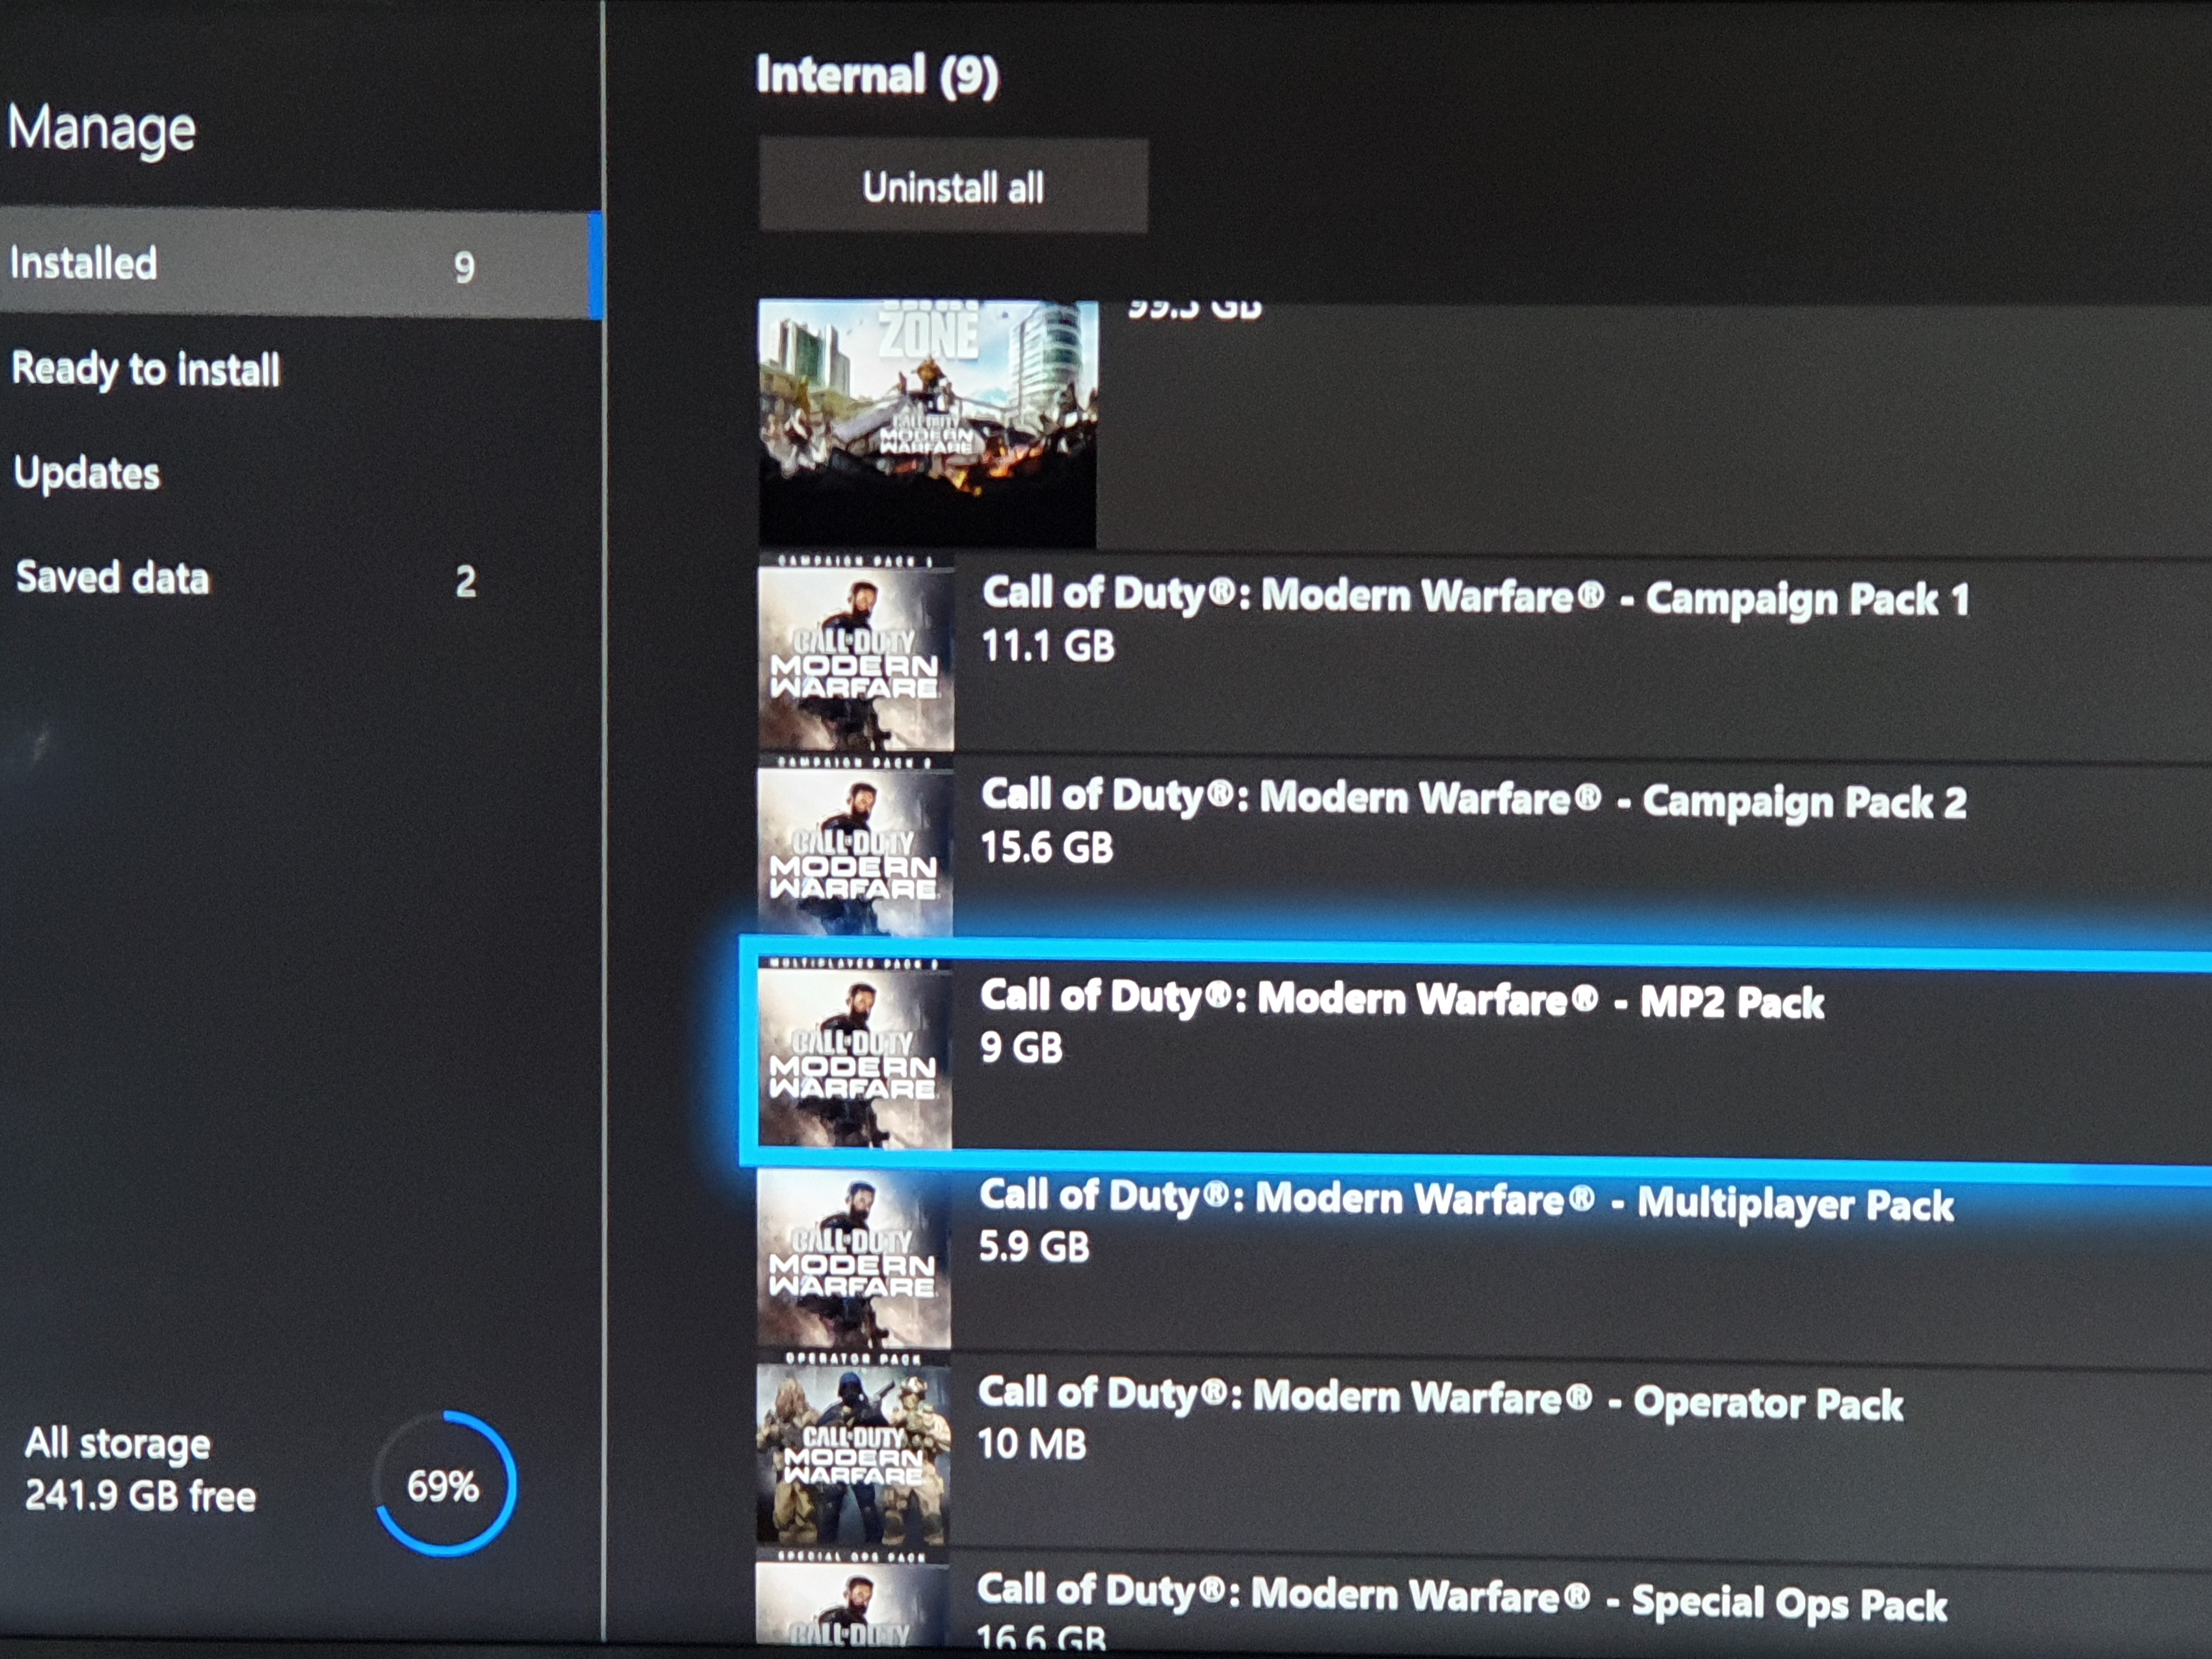Select the Installed menu item
This screenshot has width=2212, height=1659.
[x=300, y=264]
